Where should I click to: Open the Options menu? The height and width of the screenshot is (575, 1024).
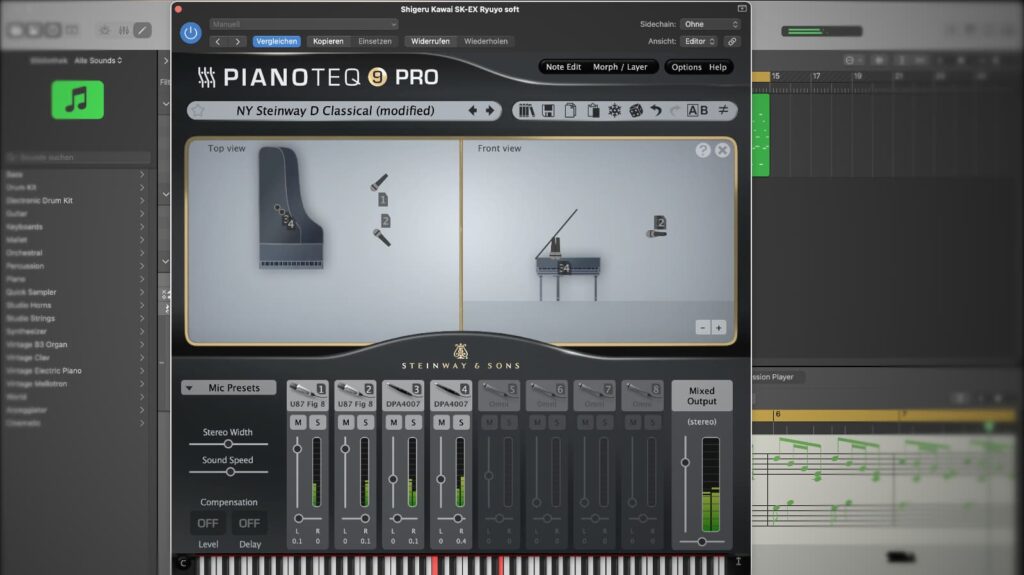[686, 67]
